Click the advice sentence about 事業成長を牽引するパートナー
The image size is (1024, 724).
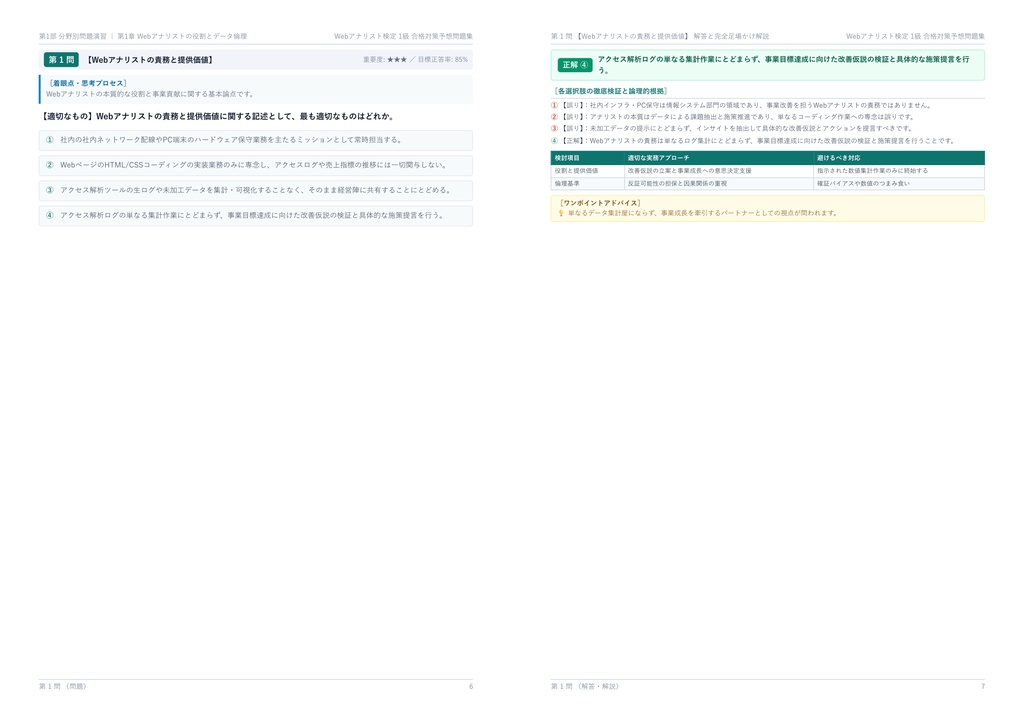[702, 213]
